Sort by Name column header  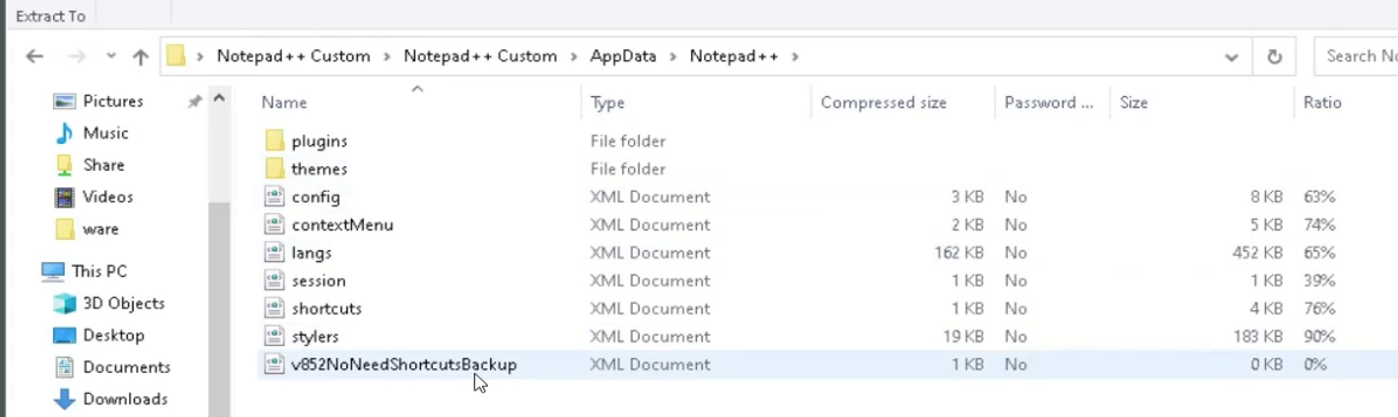[284, 102]
